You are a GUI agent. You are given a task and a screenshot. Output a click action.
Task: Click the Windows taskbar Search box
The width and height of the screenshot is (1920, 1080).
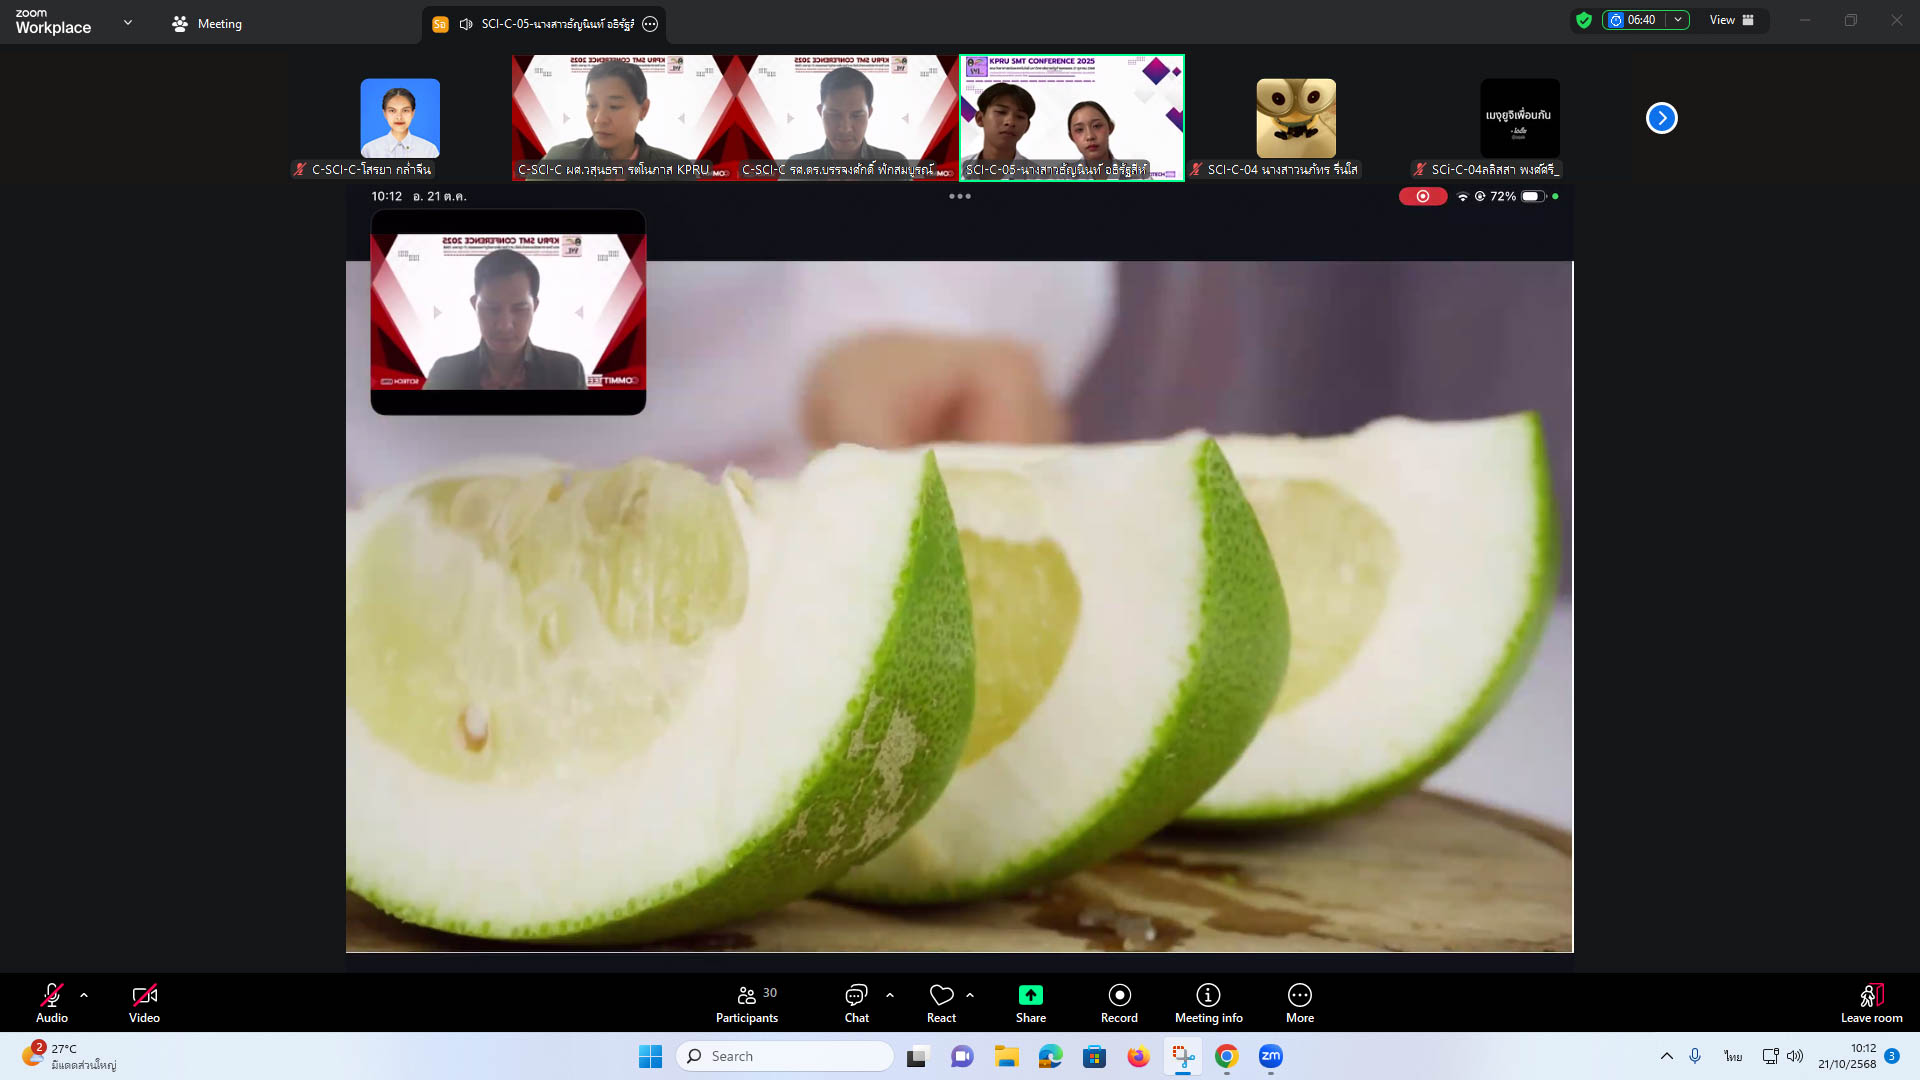[785, 1056]
